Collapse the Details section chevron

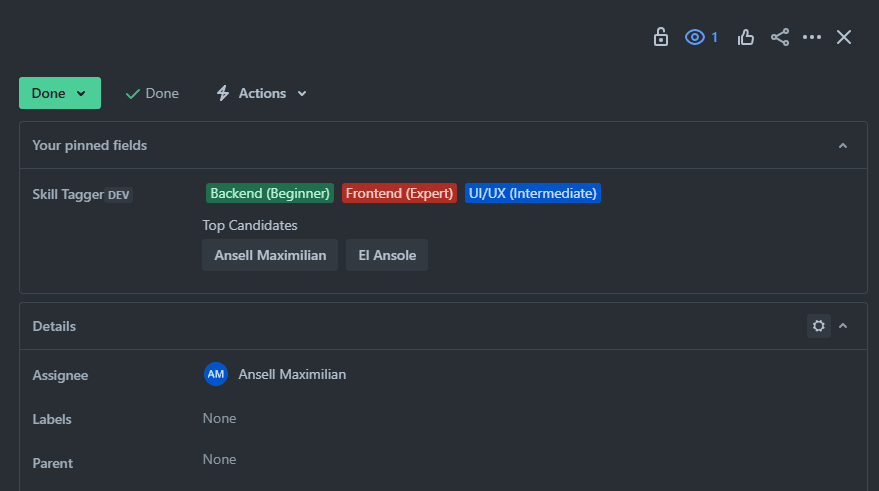843,326
